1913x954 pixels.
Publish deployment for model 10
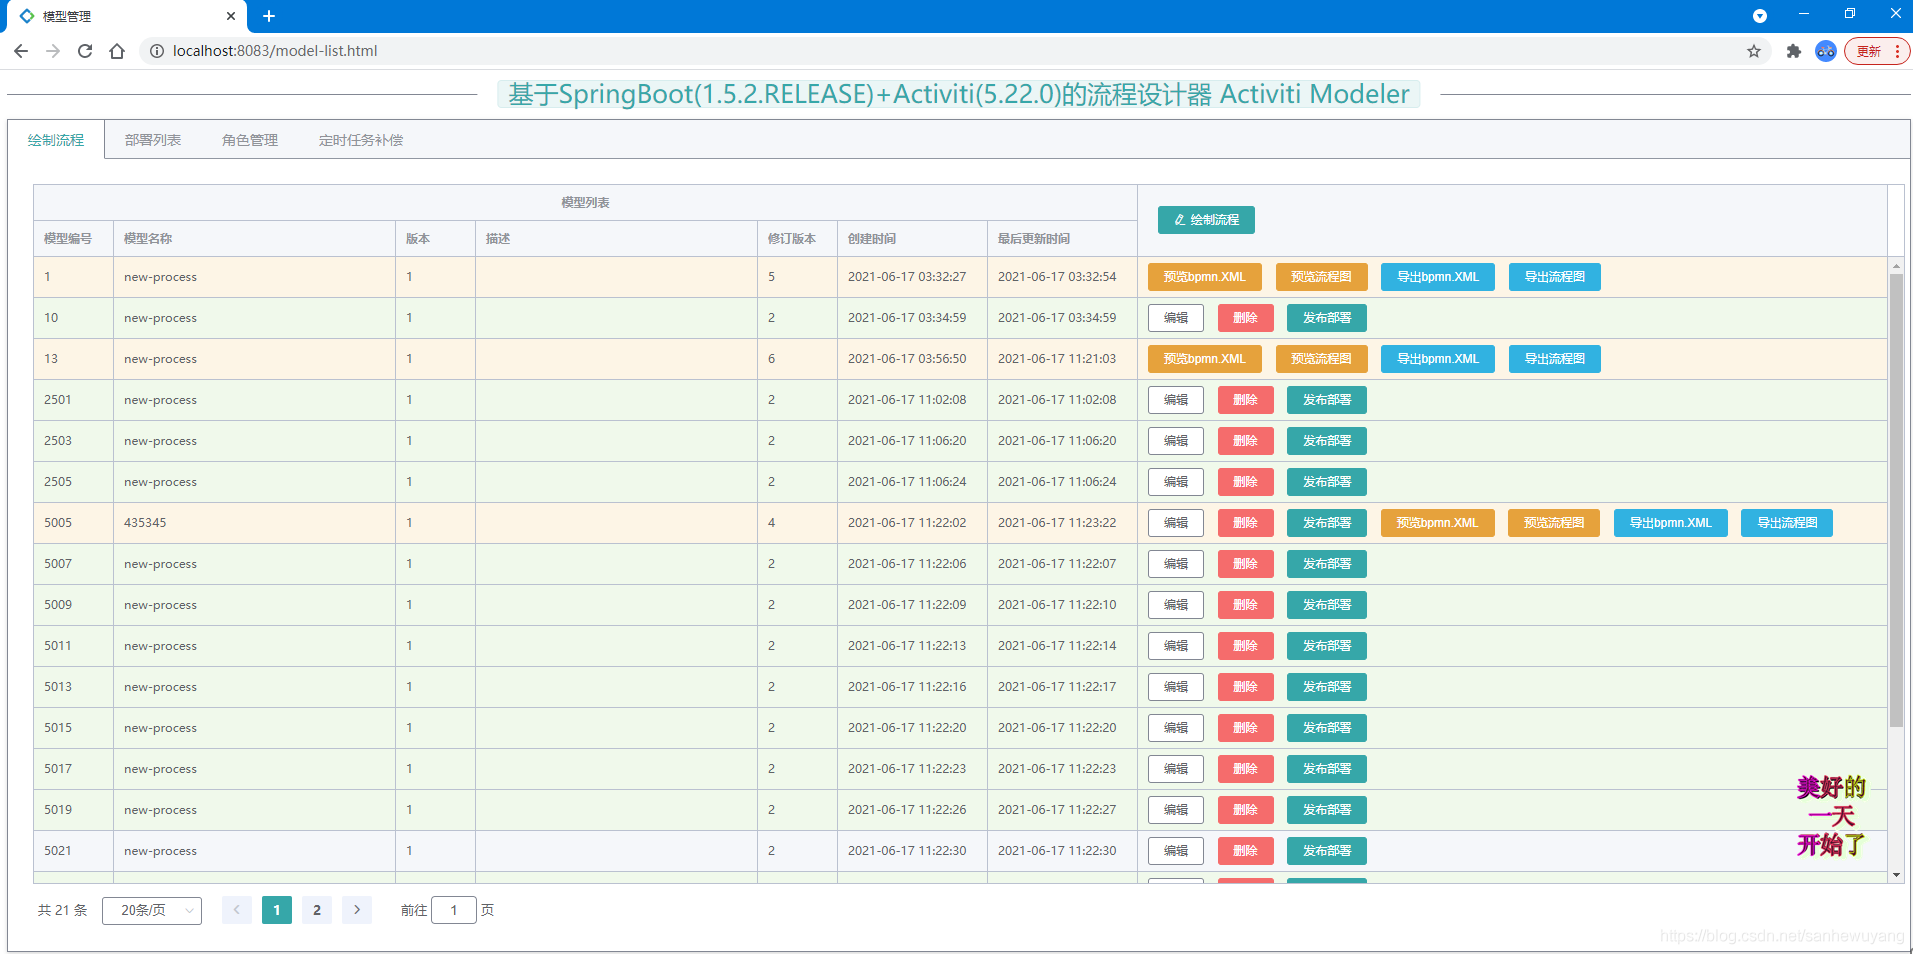(x=1327, y=318)
